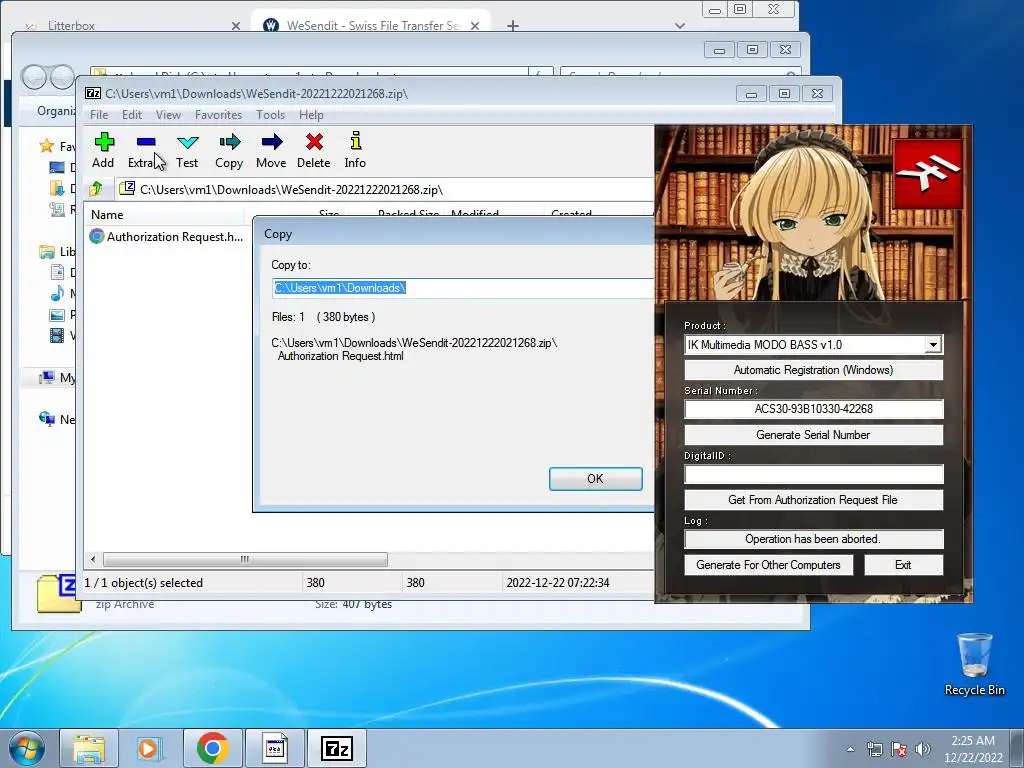Open the Favorites menu in 7-Zip
Screen dimensions: 1024x768
218,115
